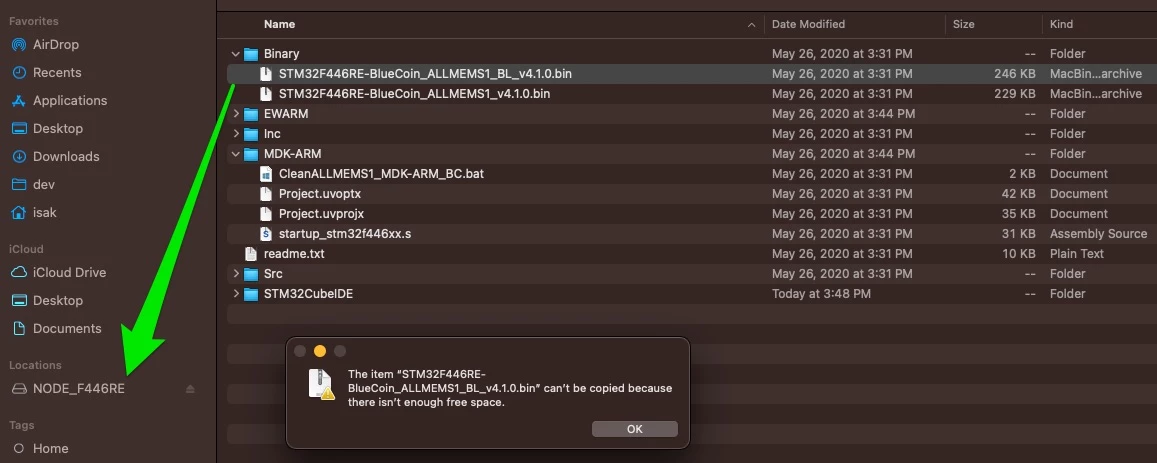
Task: Select the Home tag
Action: coord(50,448)
